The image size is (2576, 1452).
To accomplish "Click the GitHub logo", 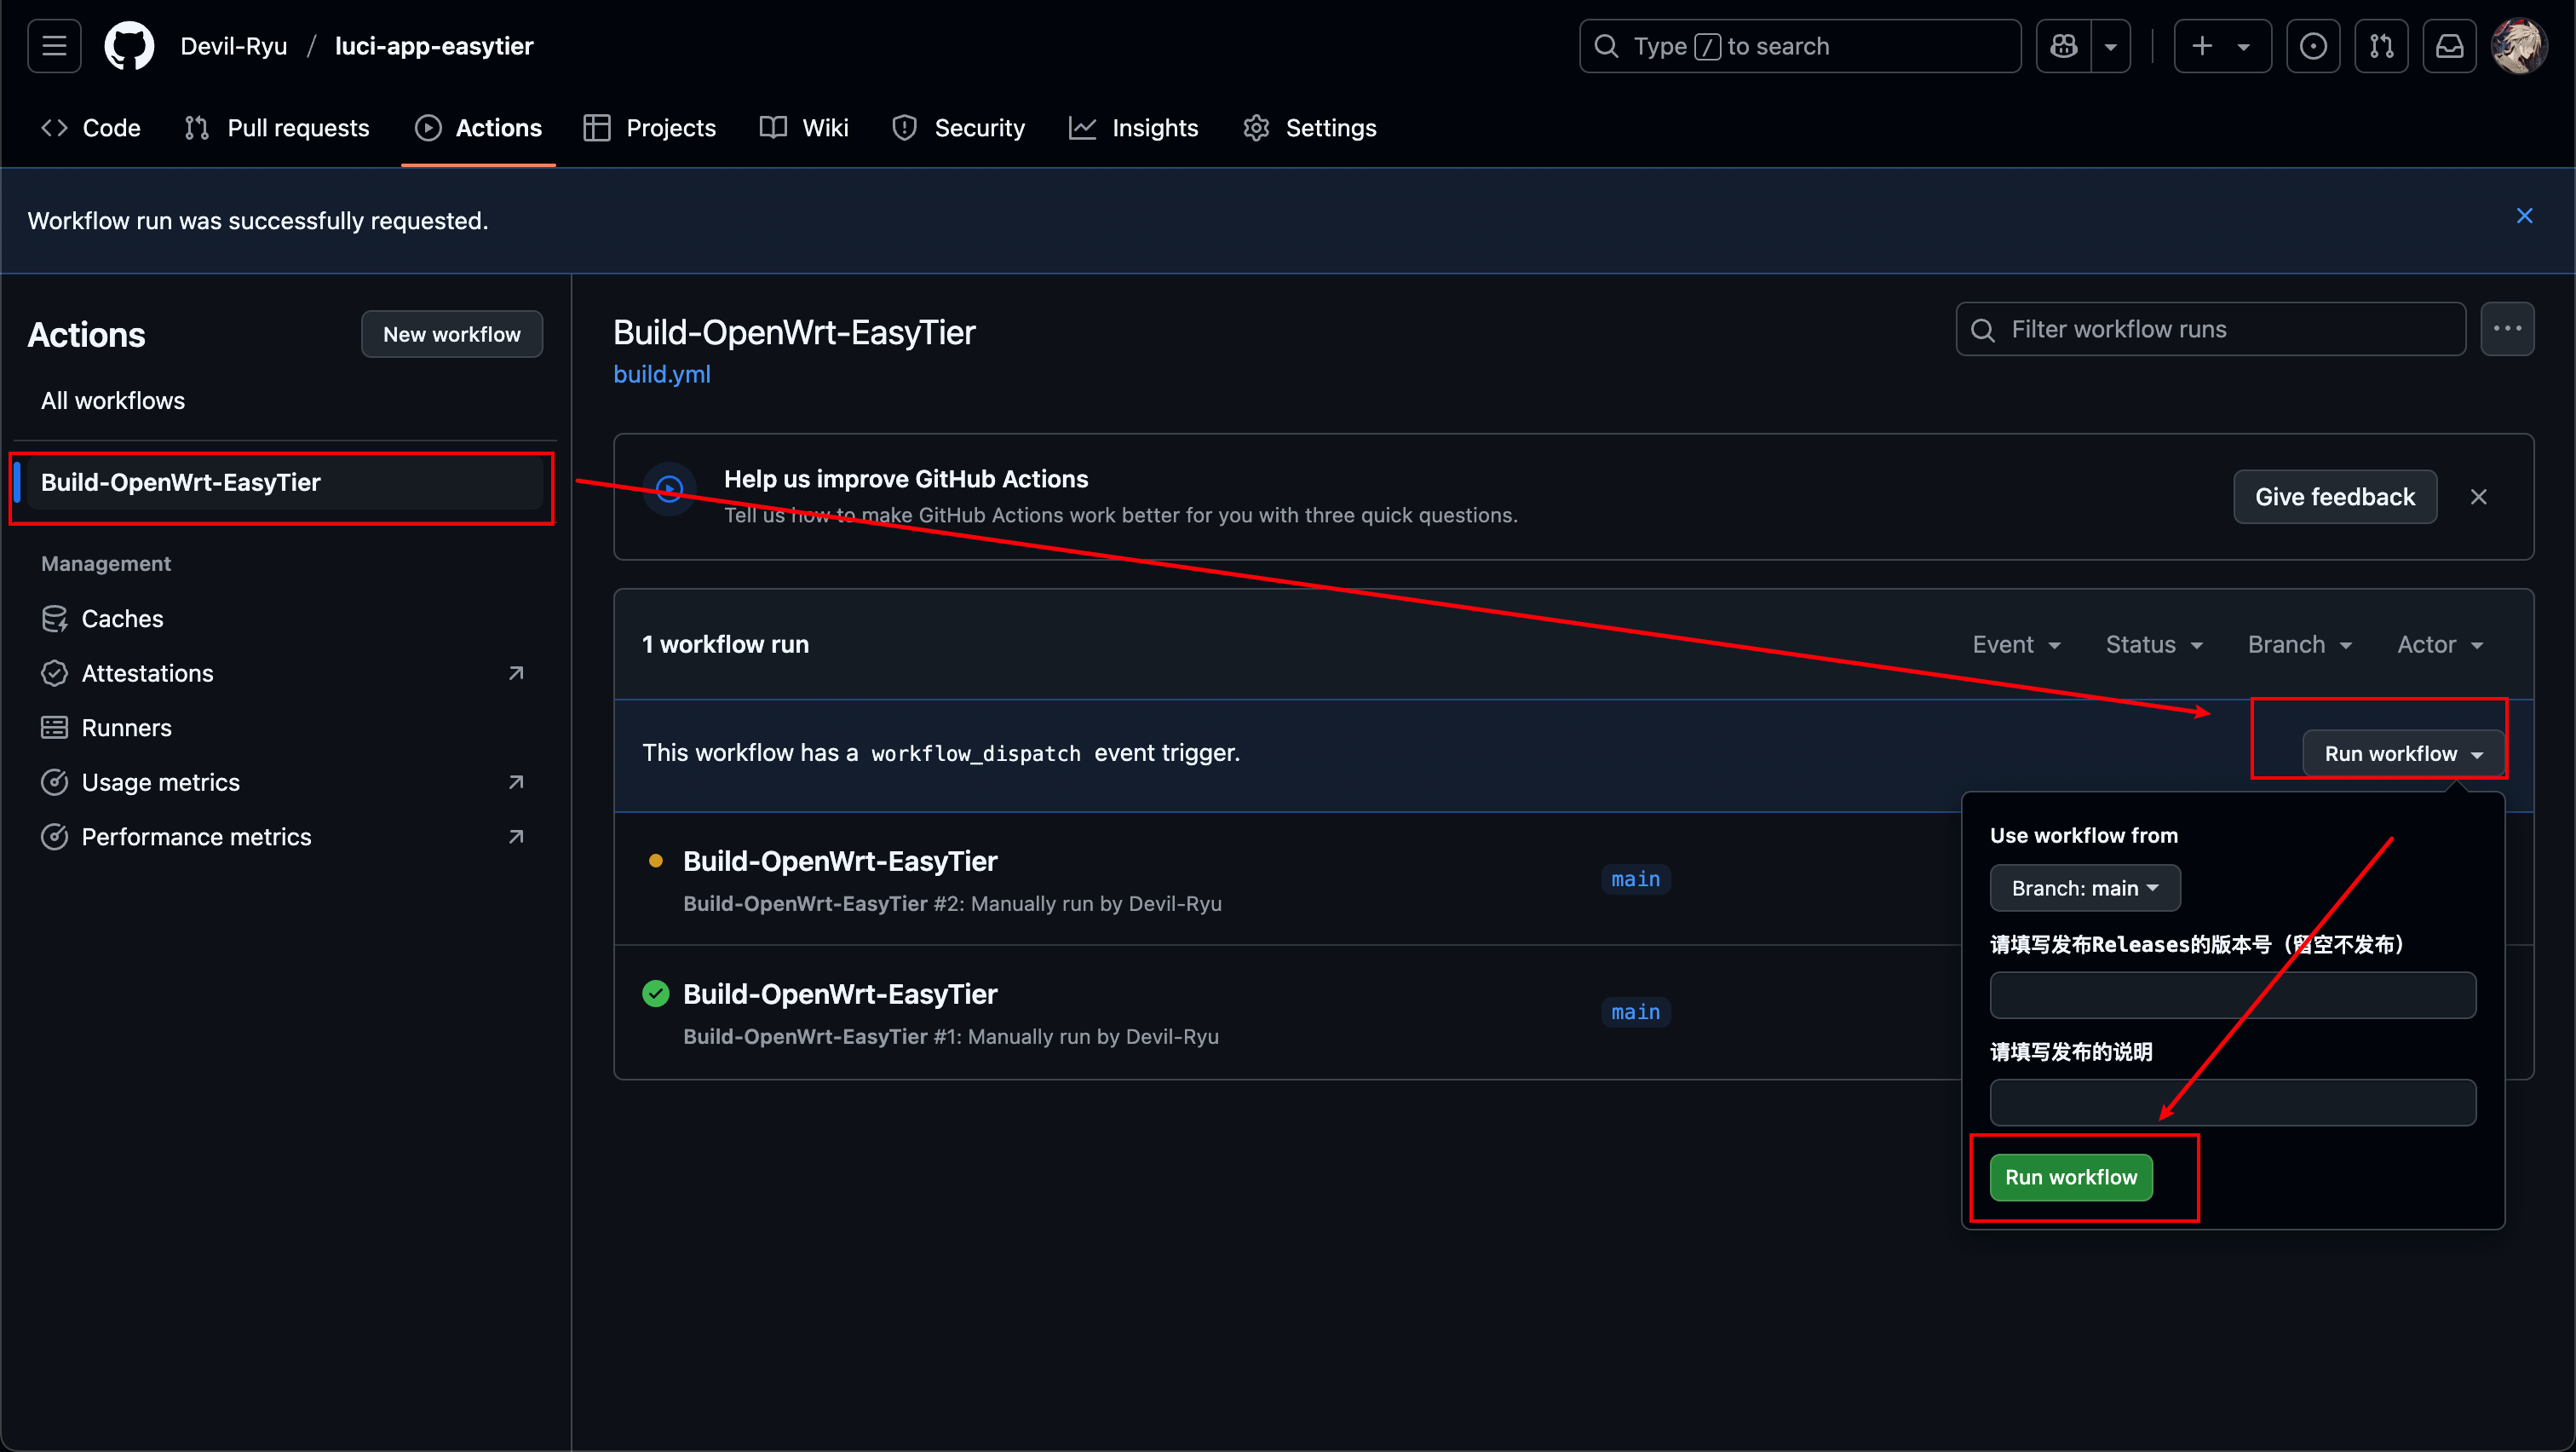I will pyautogui.click(x=129, y=45).
